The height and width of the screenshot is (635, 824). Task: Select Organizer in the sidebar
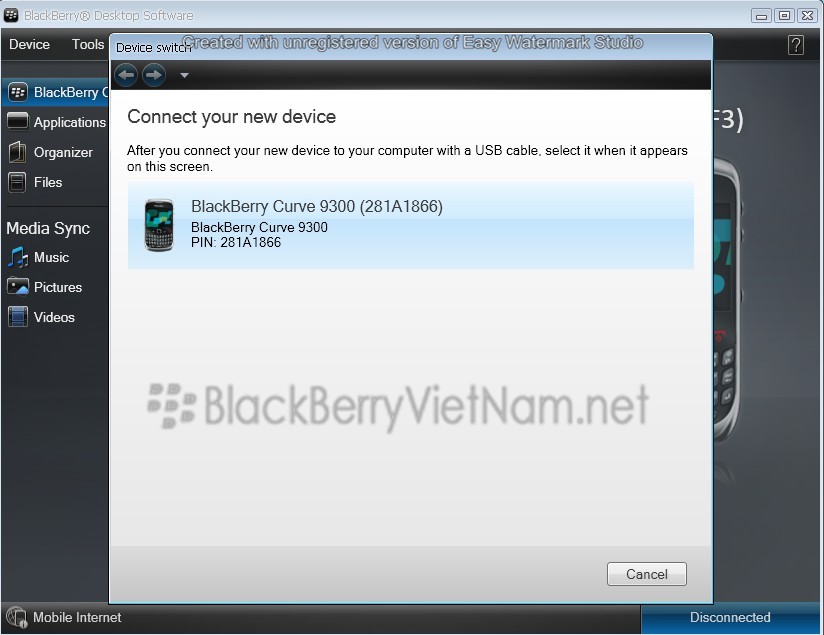(x=63, y=152)
